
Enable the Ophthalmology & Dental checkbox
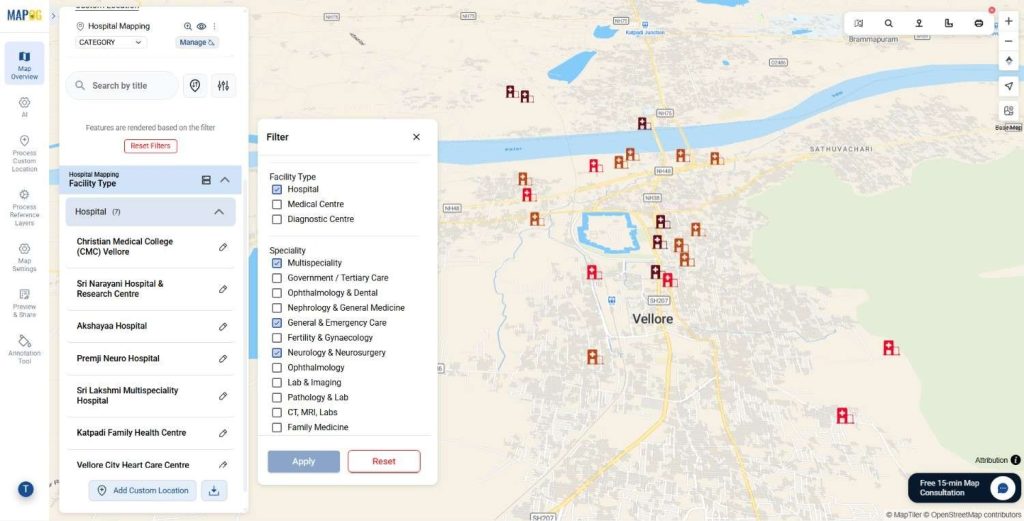(x=277, y=293)
